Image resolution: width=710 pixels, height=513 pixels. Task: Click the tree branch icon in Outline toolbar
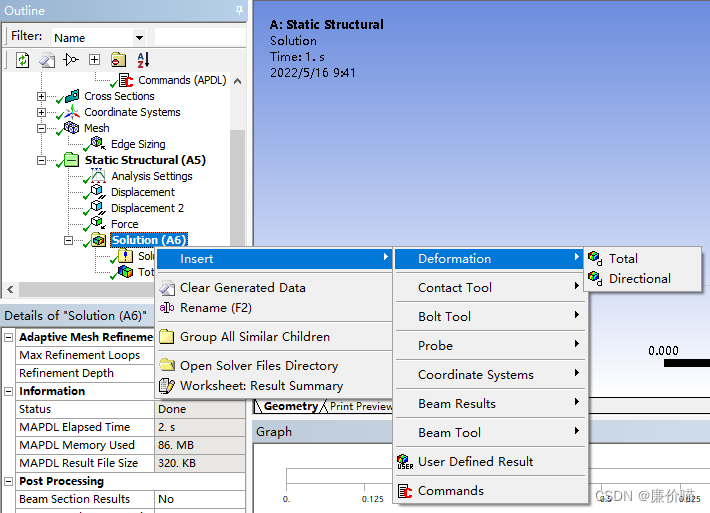point(71,60)
